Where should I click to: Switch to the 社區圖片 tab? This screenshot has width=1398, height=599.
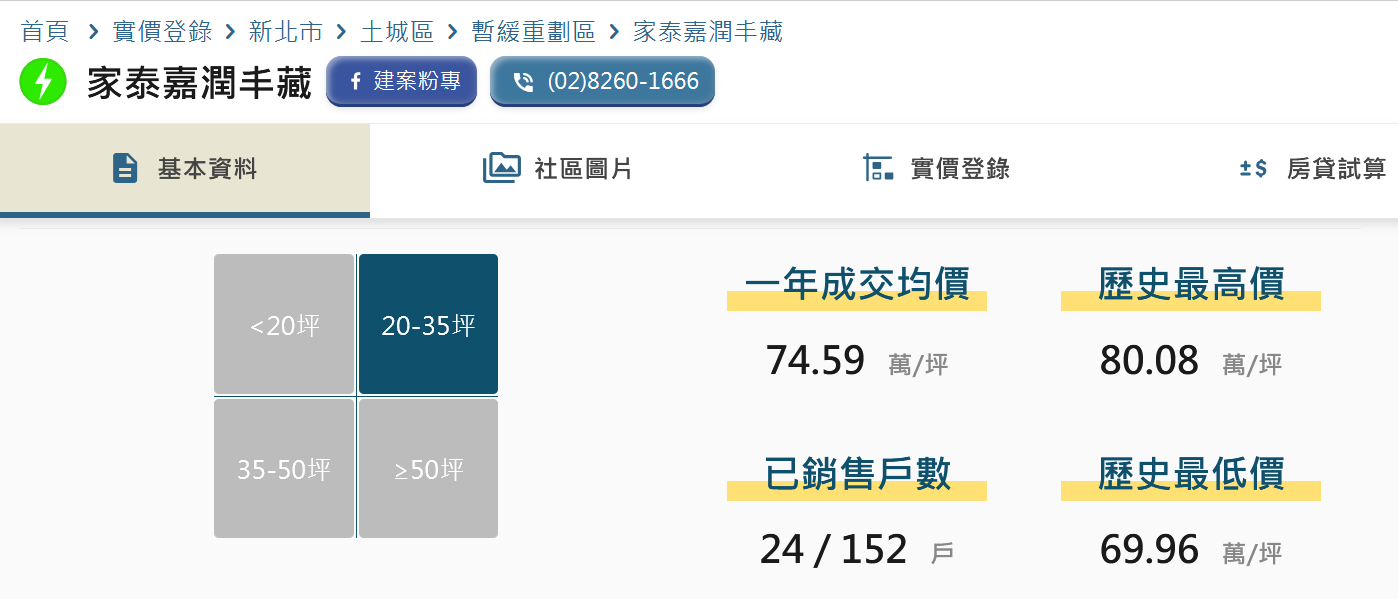[x=583, y=169]
